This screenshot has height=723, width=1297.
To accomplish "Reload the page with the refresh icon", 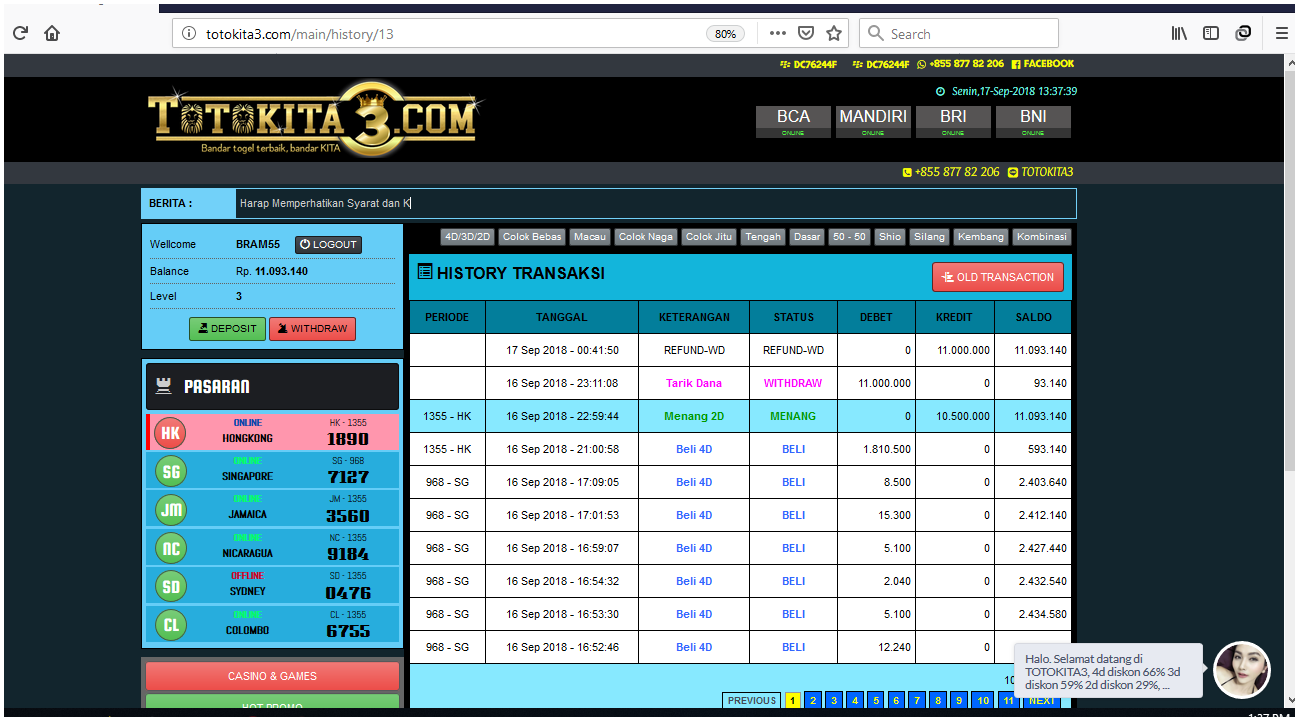I will (20, 33).
